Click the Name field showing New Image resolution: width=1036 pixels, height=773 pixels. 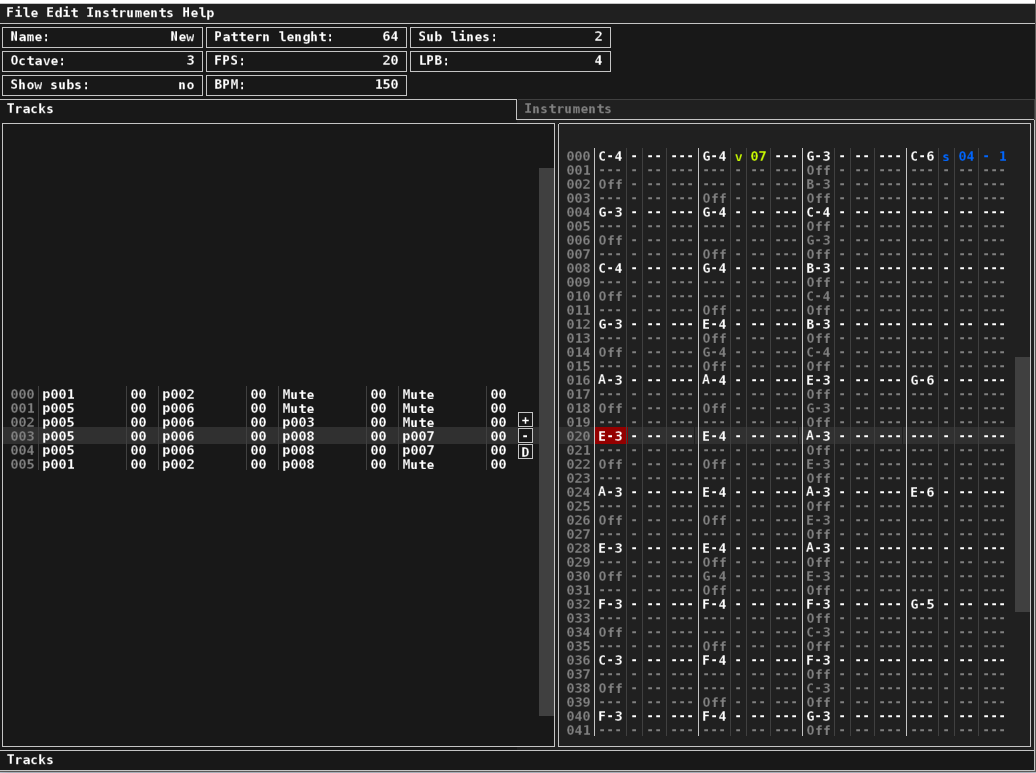(102, 37)
